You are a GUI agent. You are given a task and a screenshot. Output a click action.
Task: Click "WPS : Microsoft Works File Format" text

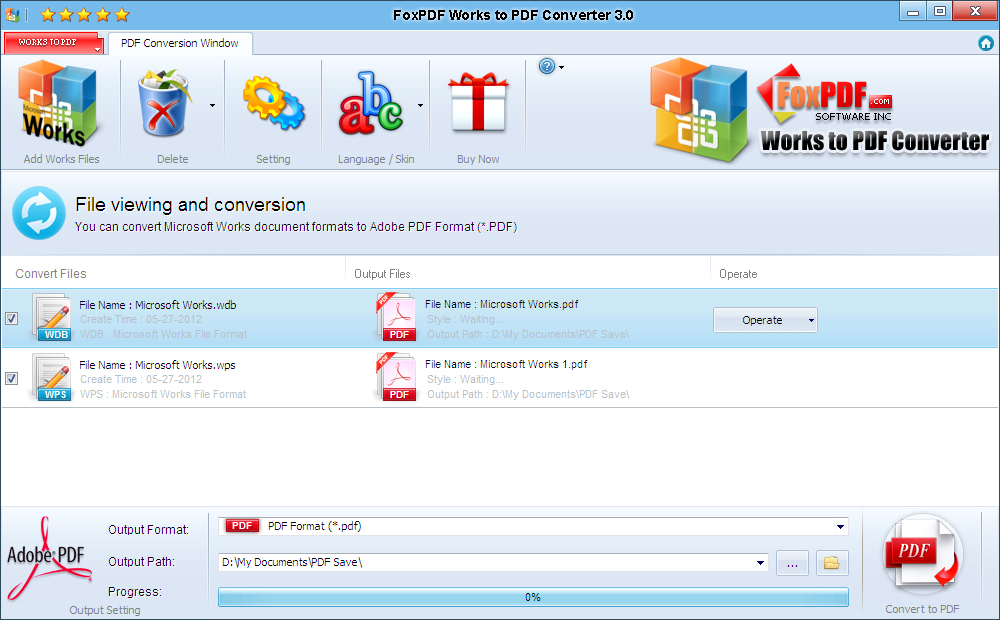[163, 394]
